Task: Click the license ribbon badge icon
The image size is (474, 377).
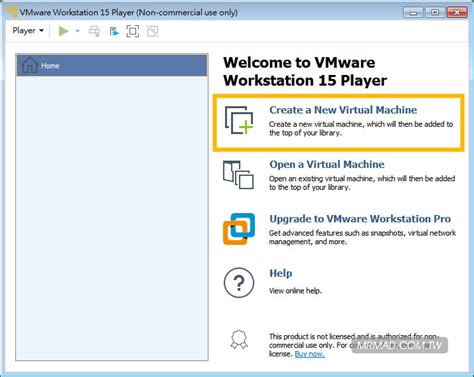Action: 239,339
